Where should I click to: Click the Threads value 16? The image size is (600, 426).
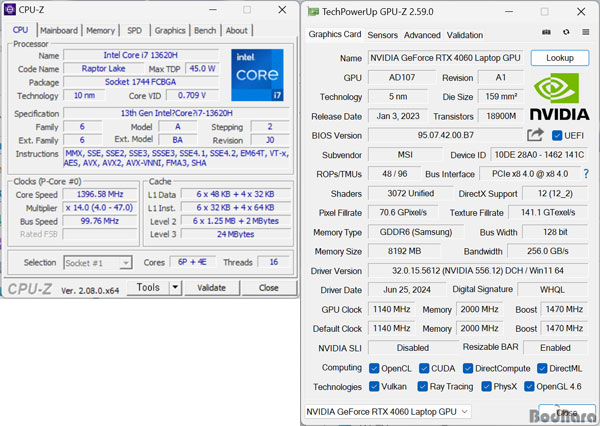tap(274, 262)
